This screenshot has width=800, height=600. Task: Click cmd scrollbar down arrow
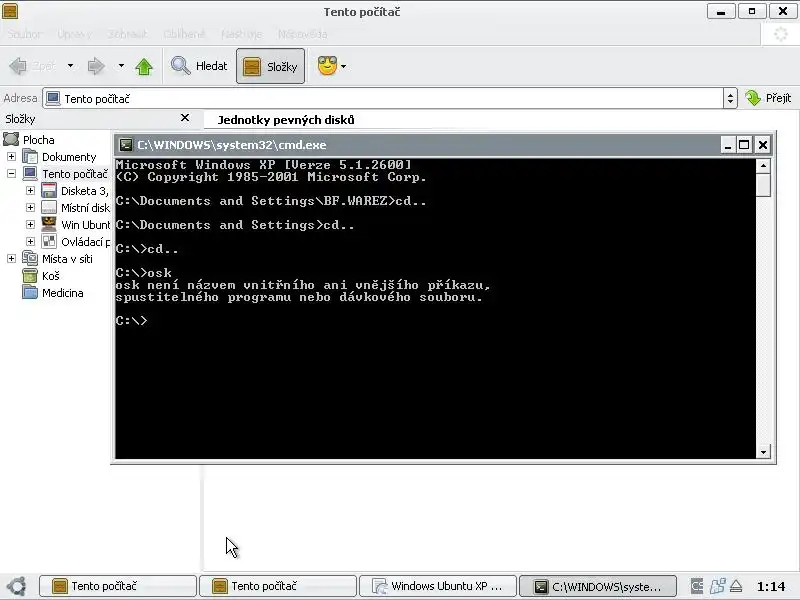(x=763, y=452)
